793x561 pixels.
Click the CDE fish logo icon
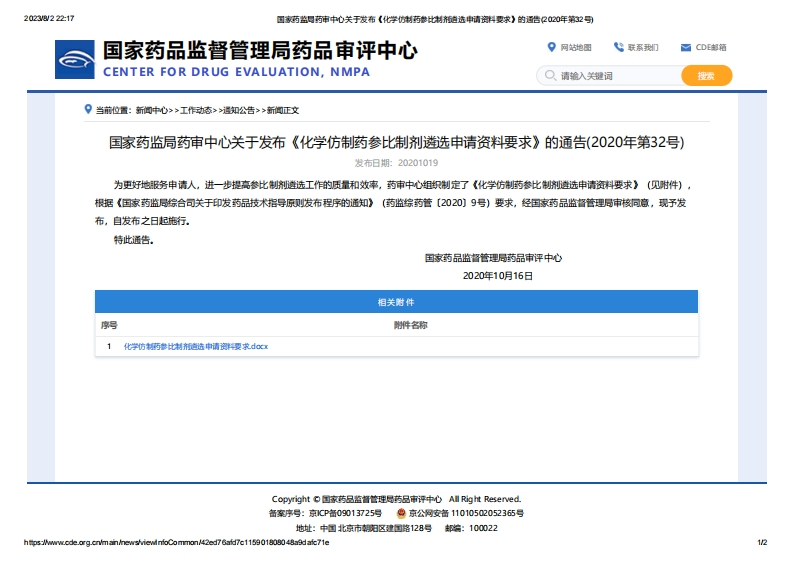[75, 60]
